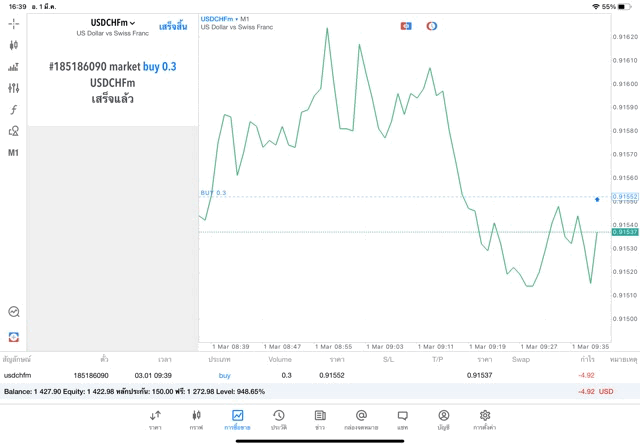Select the crosshair tool in left sidebar
Image resolution: width=640 pixels, height=447 pixels.
[x=14, y=23]
